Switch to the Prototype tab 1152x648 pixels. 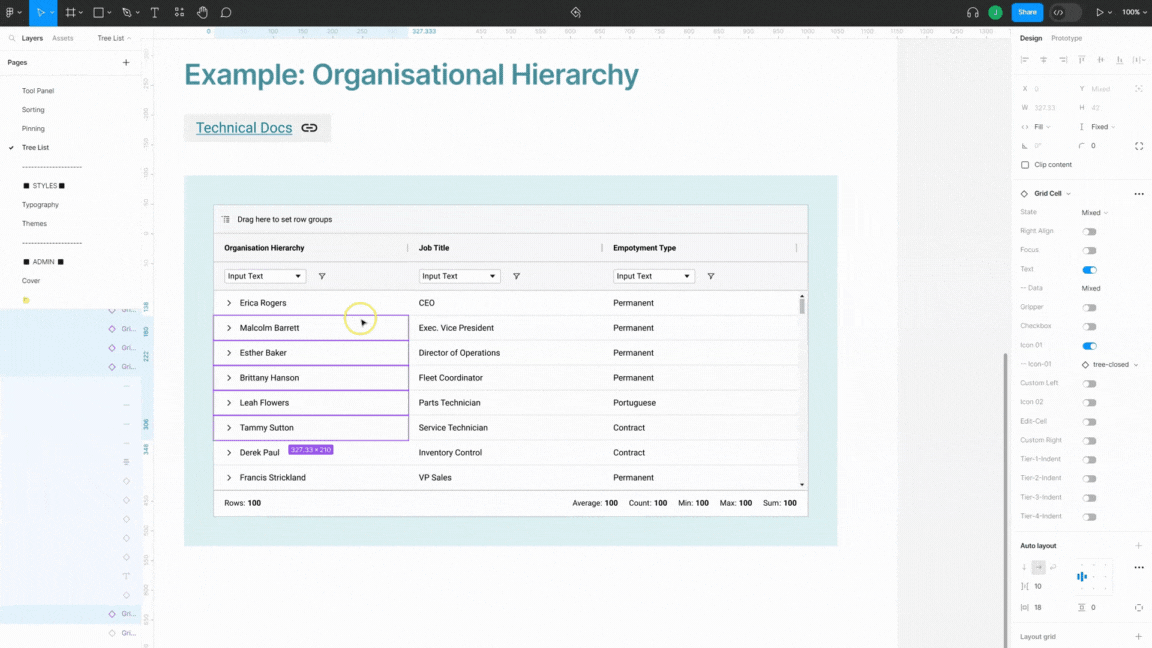point(1066,38)
